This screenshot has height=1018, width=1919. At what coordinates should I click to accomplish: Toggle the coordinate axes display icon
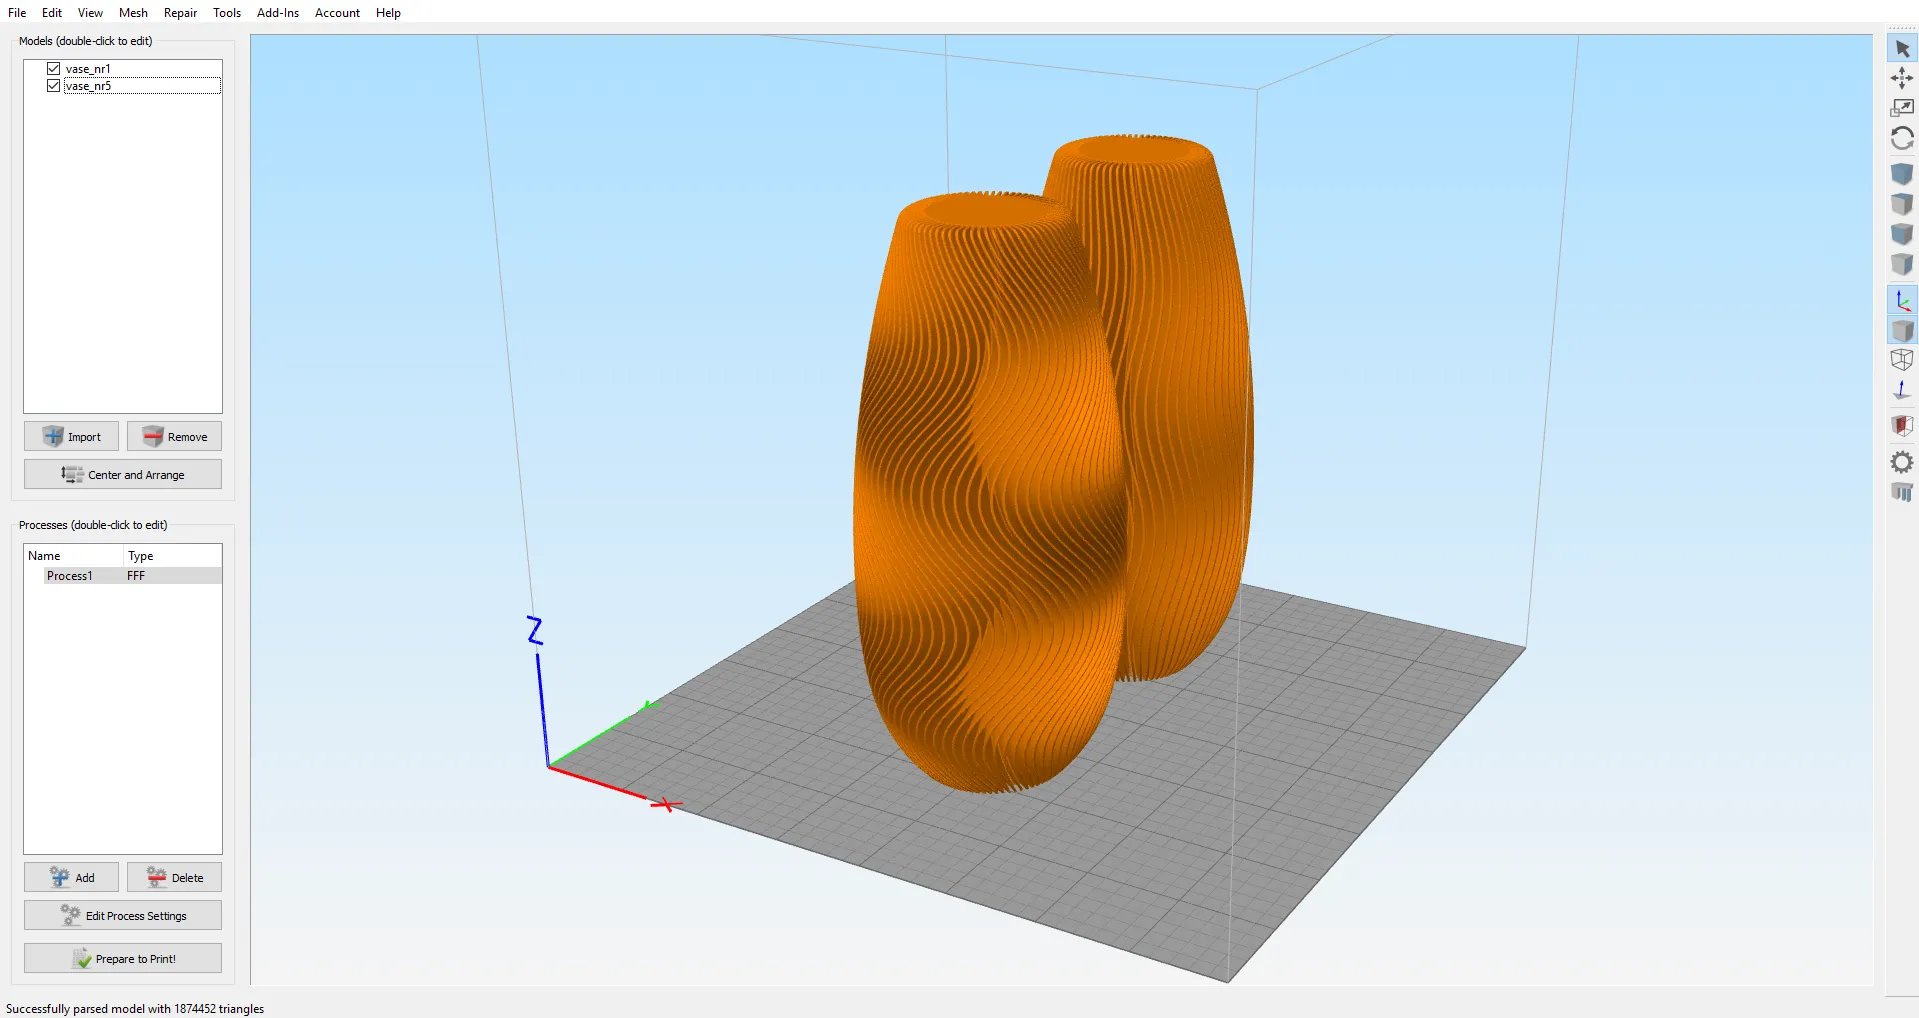[x=1902, y=300]
